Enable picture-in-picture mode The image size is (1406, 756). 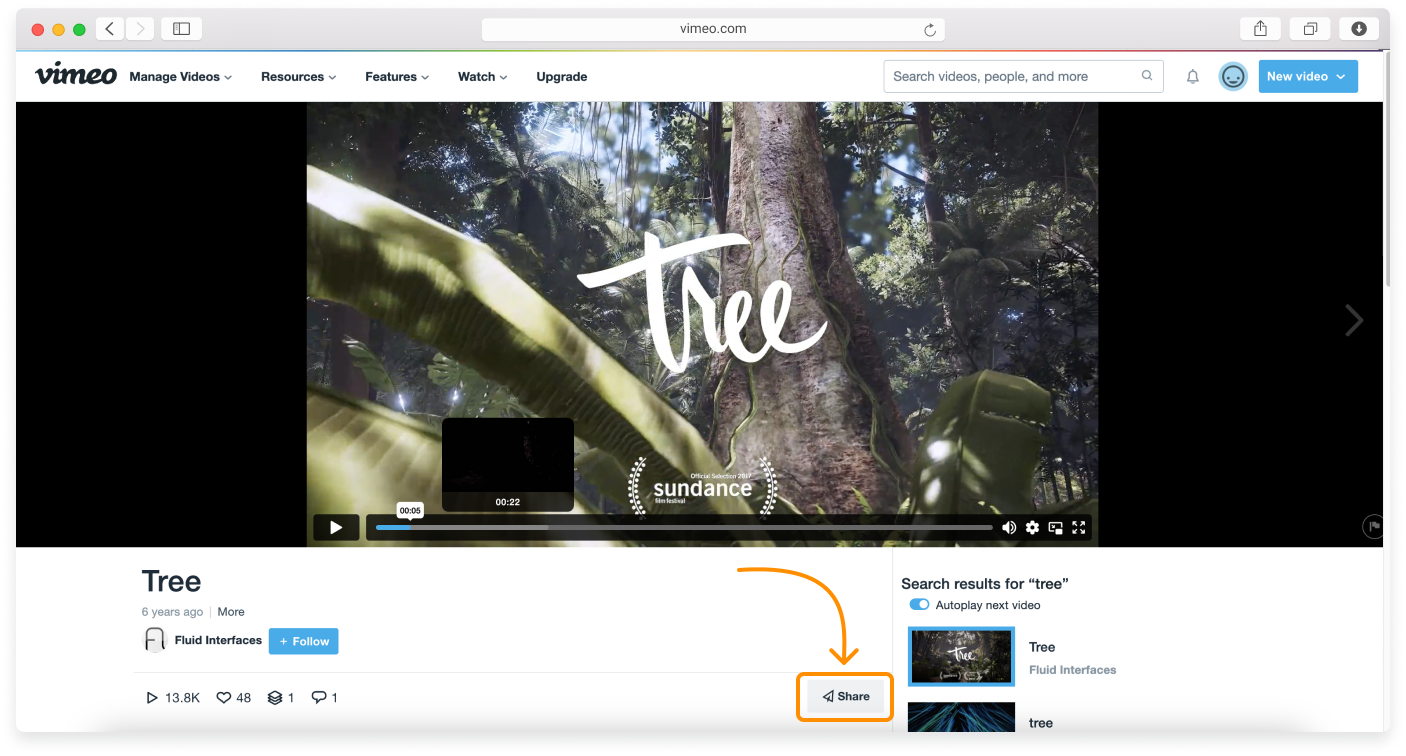click(x=1055, y=527)
